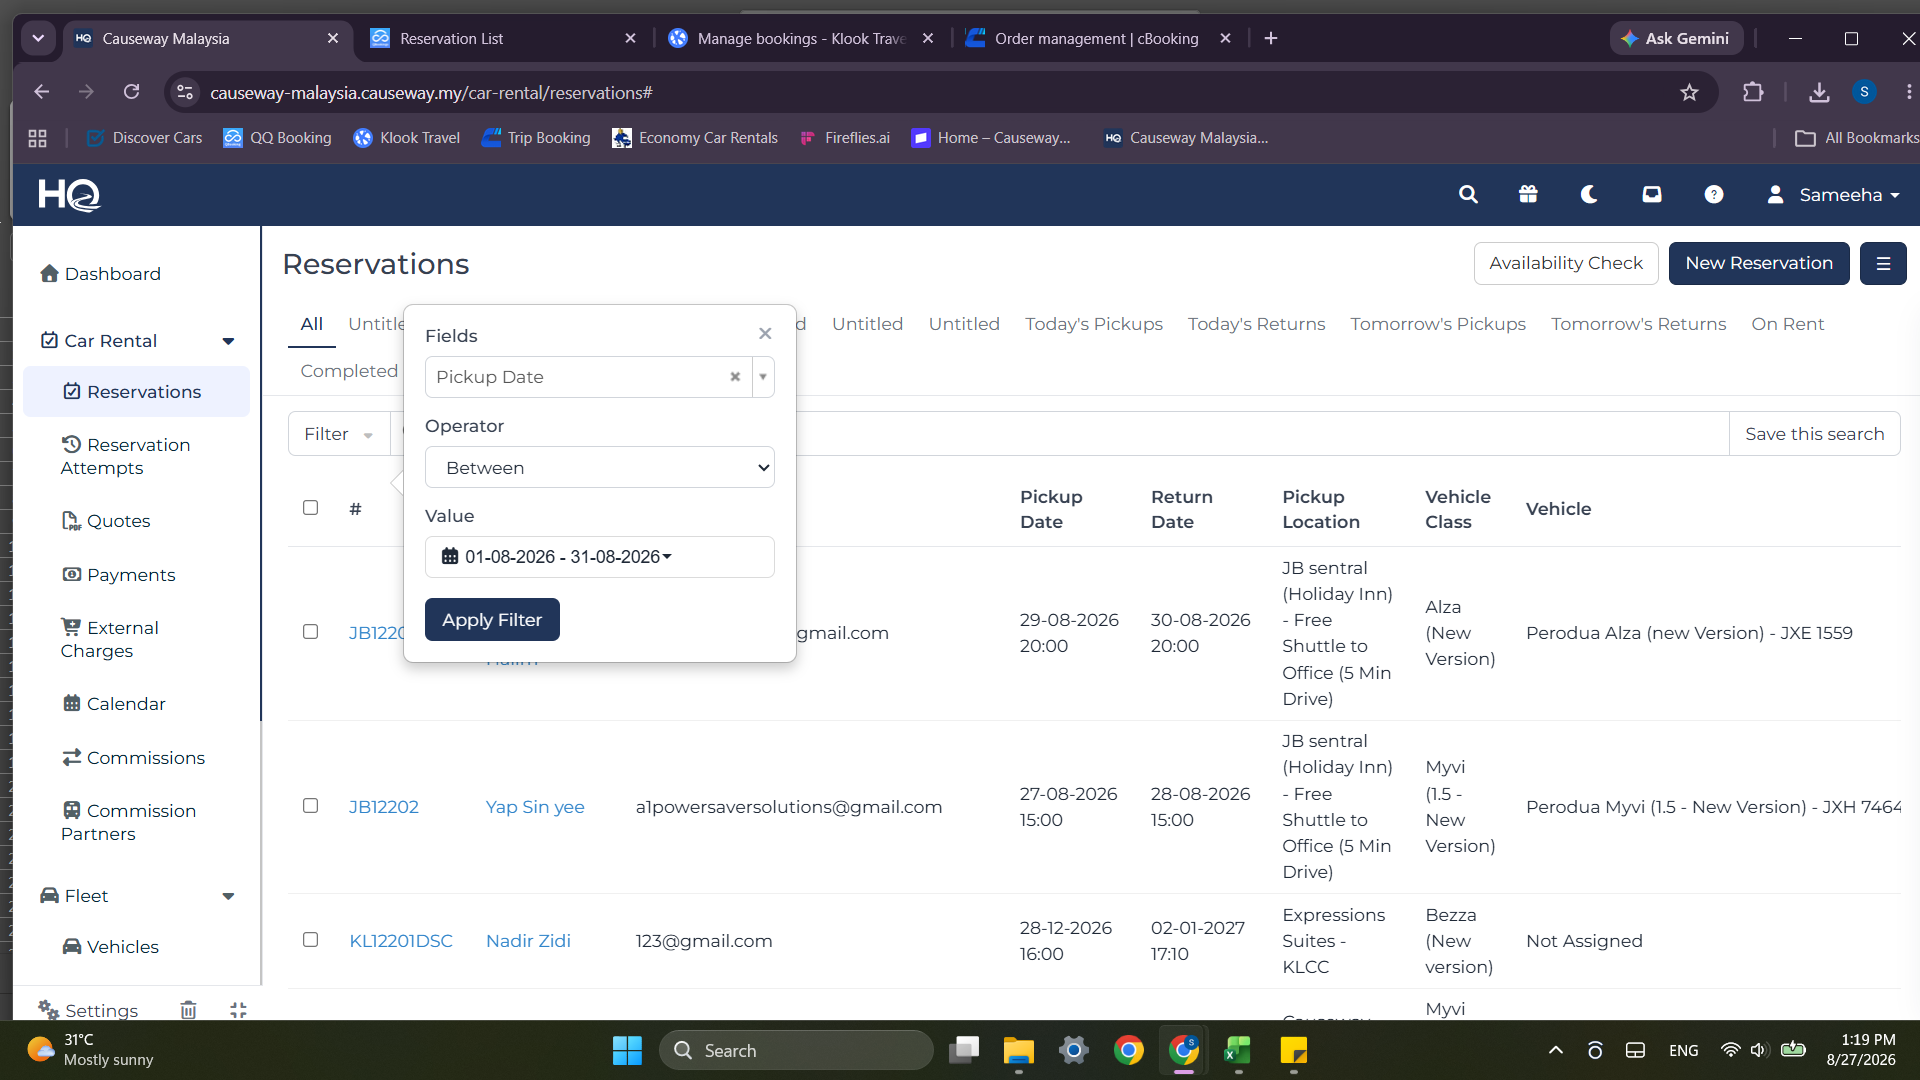Open the help question mark icon
This screenshot has height=1080, width=1920.
click(1714, 195)
